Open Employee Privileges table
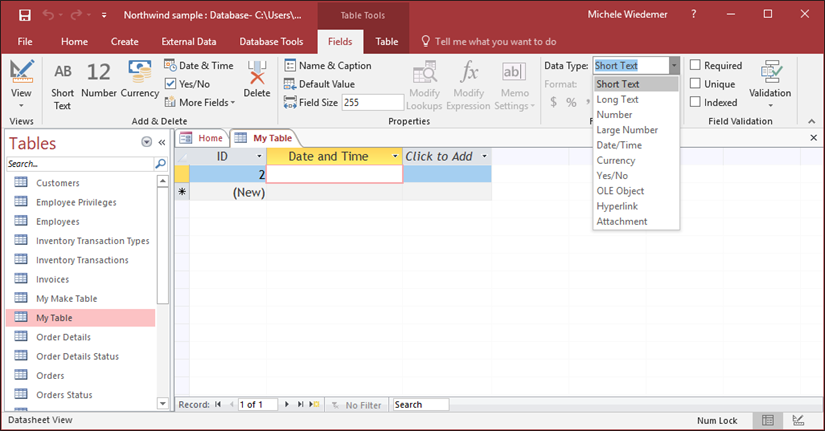 point(76,202)
